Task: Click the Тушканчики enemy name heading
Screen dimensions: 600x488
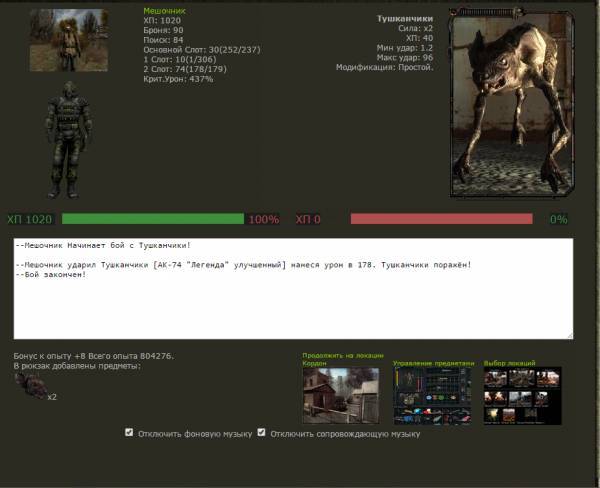Action: (x=404, y=18)
